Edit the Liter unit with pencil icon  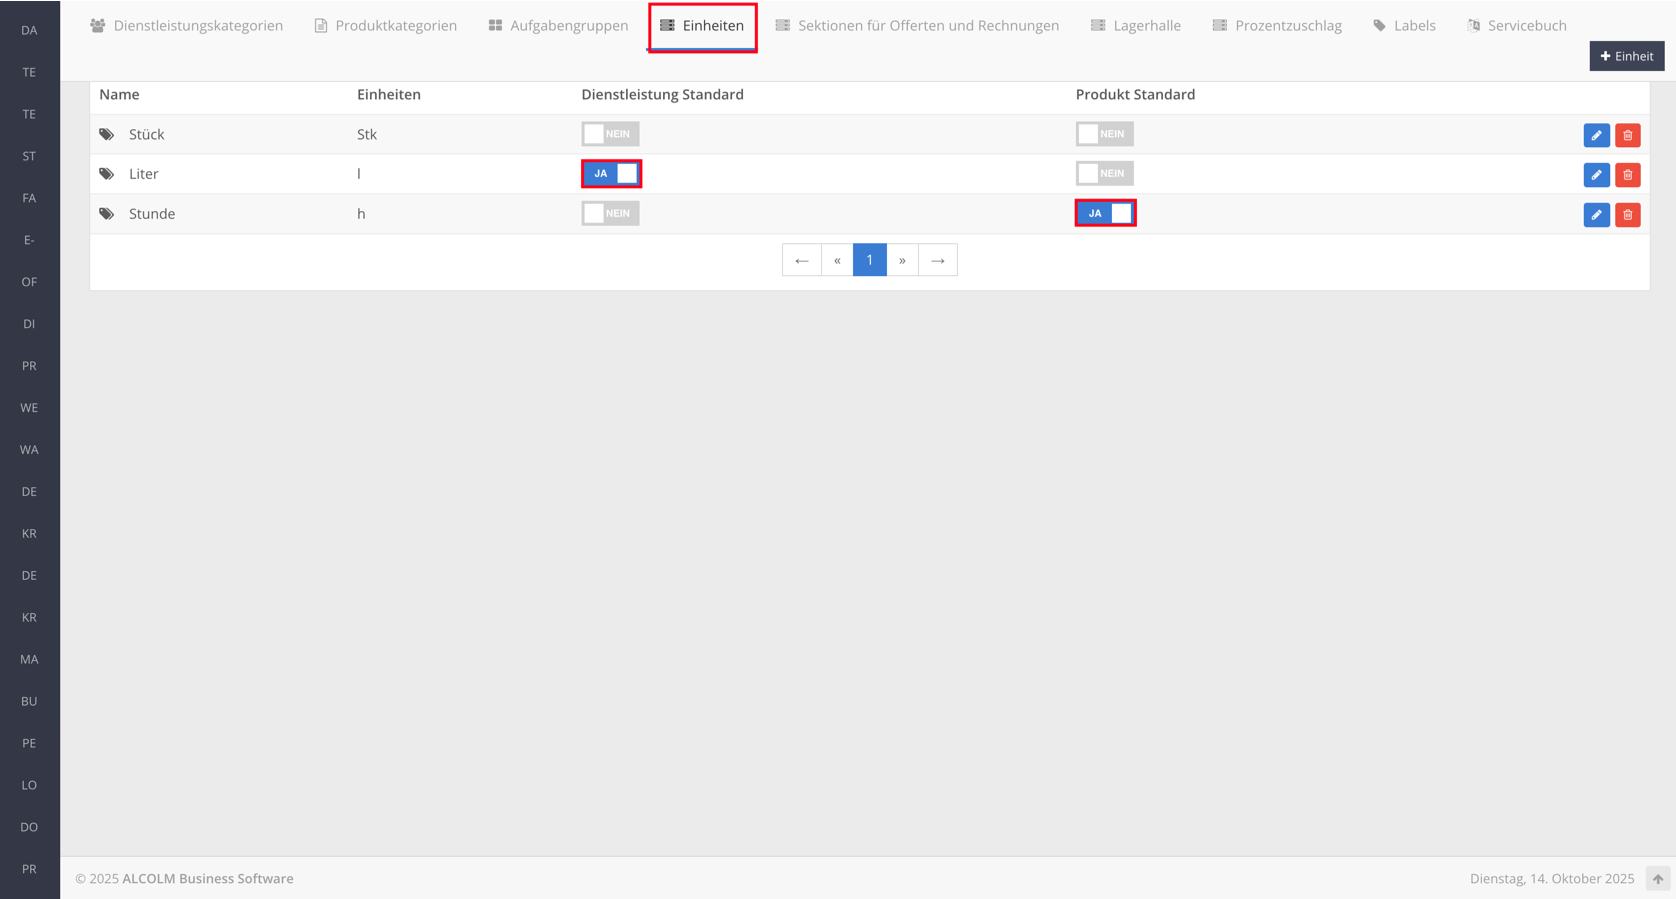1596,175
